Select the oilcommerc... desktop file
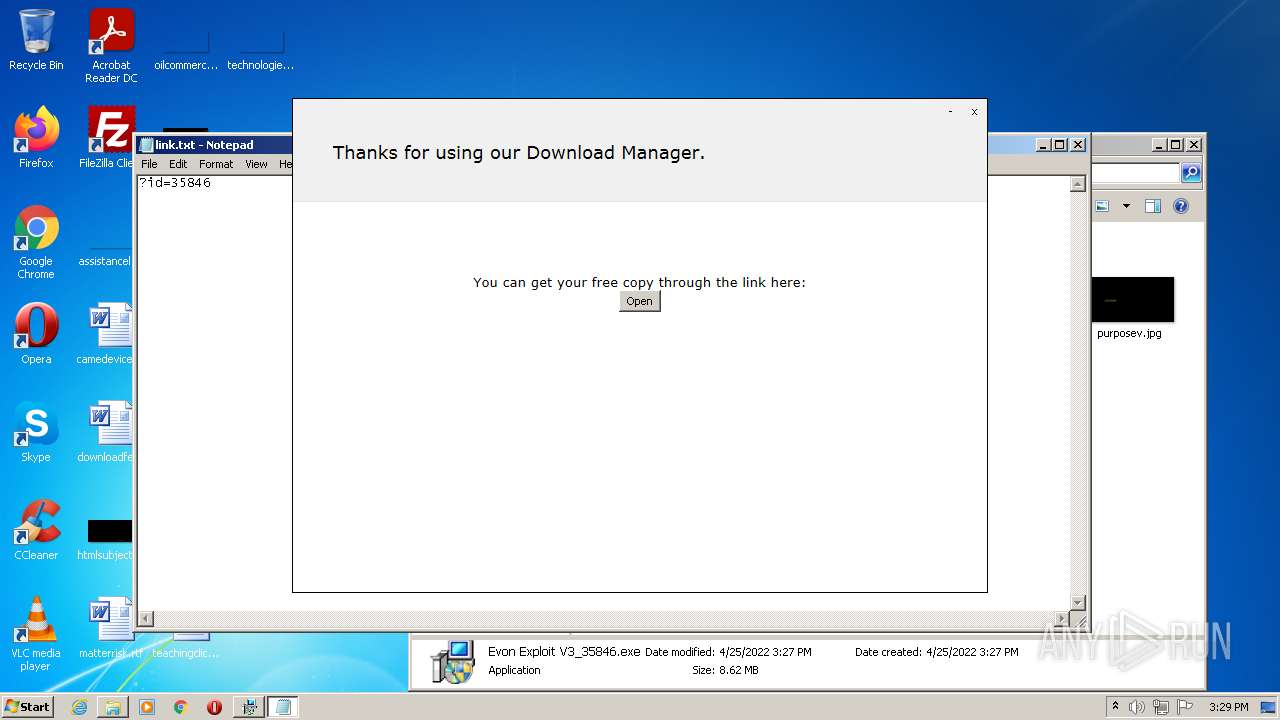 [x=185, y=50]
